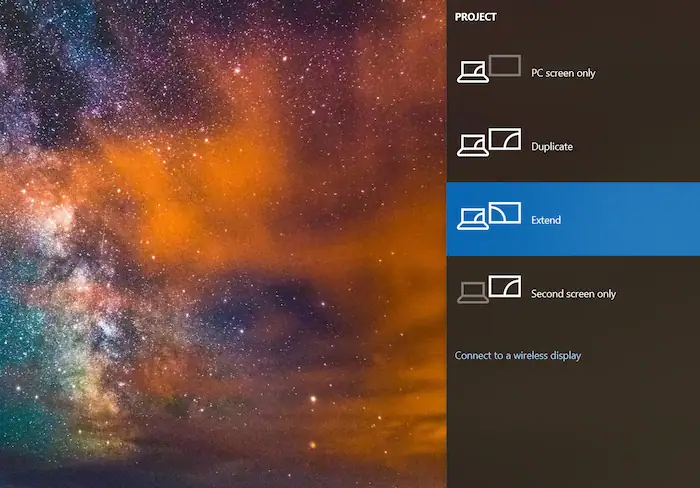Screen dimensions: 700x488
Task: Select the "PC screen only" text label
Action: pyautogui.click(x=565, y=73)
